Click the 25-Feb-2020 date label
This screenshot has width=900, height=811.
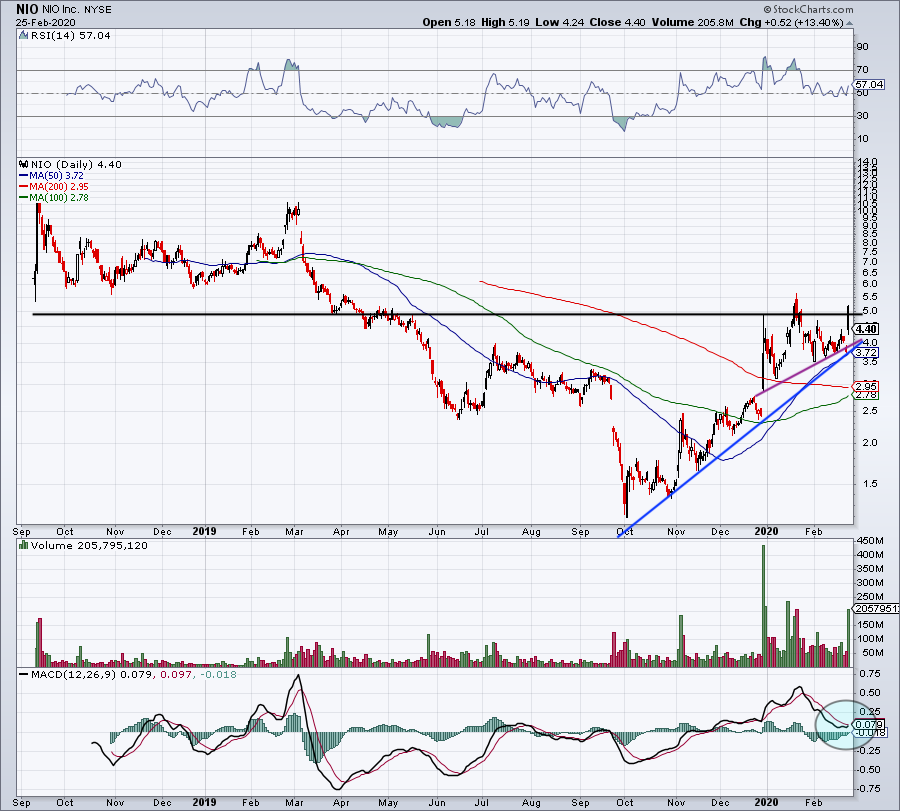(x=45, y=23)
